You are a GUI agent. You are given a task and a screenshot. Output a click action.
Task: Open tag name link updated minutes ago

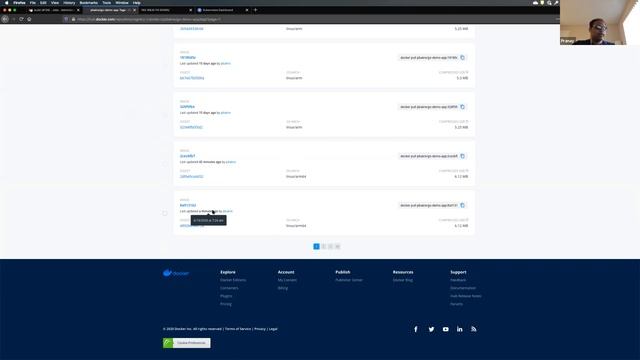[187, 156]
